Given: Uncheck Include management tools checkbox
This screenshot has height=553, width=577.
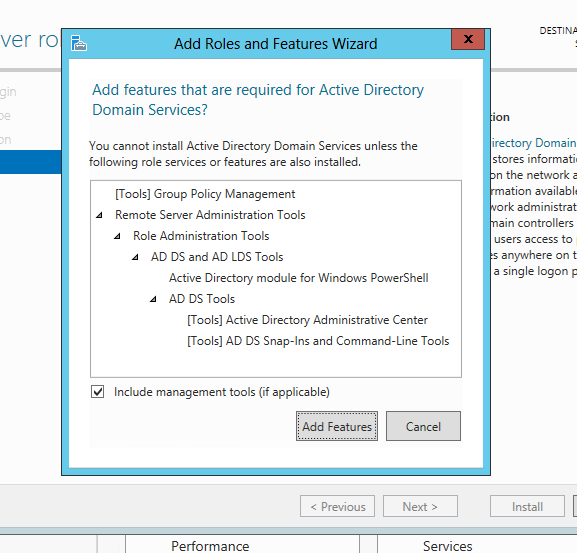Looking at the screenshot, I should tap(98, 391).
